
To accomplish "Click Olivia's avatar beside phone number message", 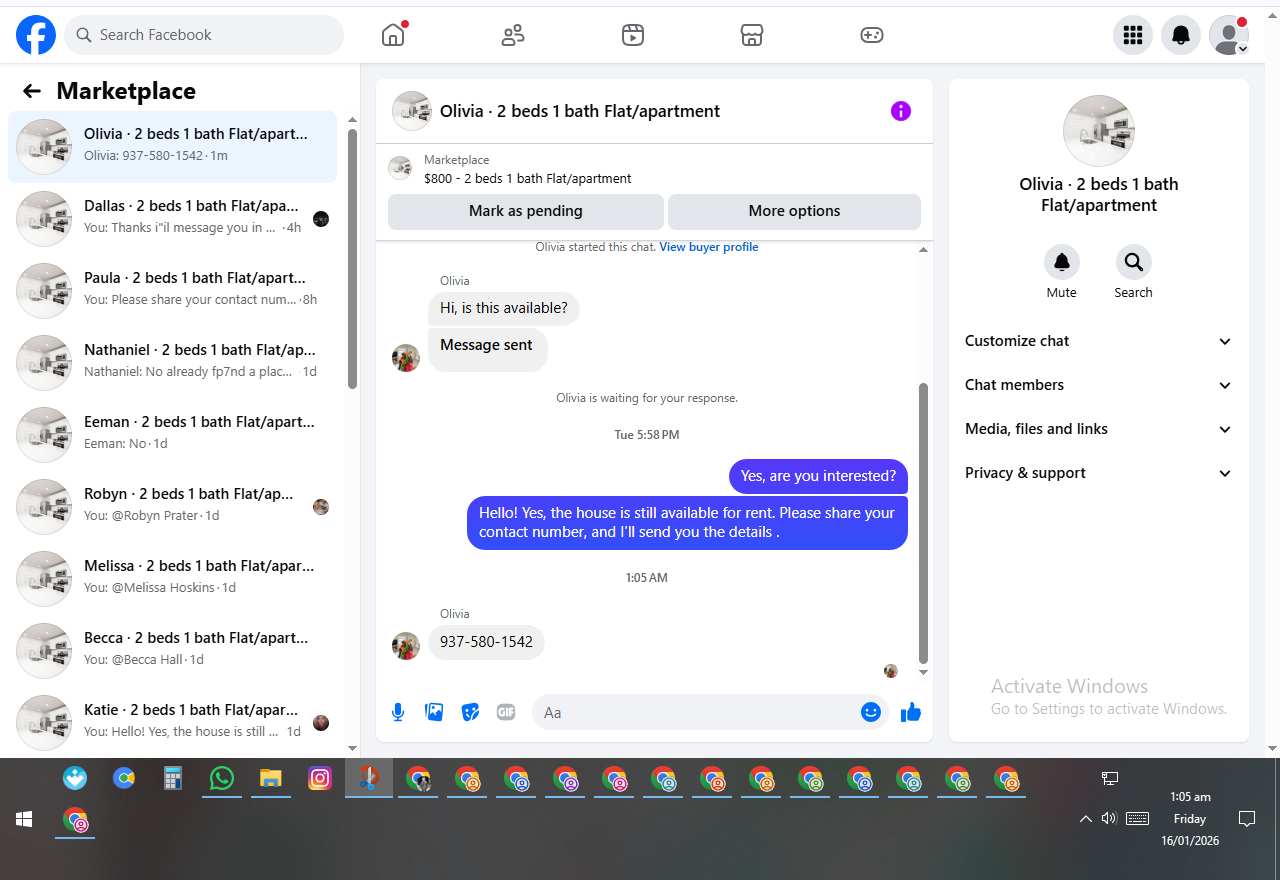I will click(406, 646).
